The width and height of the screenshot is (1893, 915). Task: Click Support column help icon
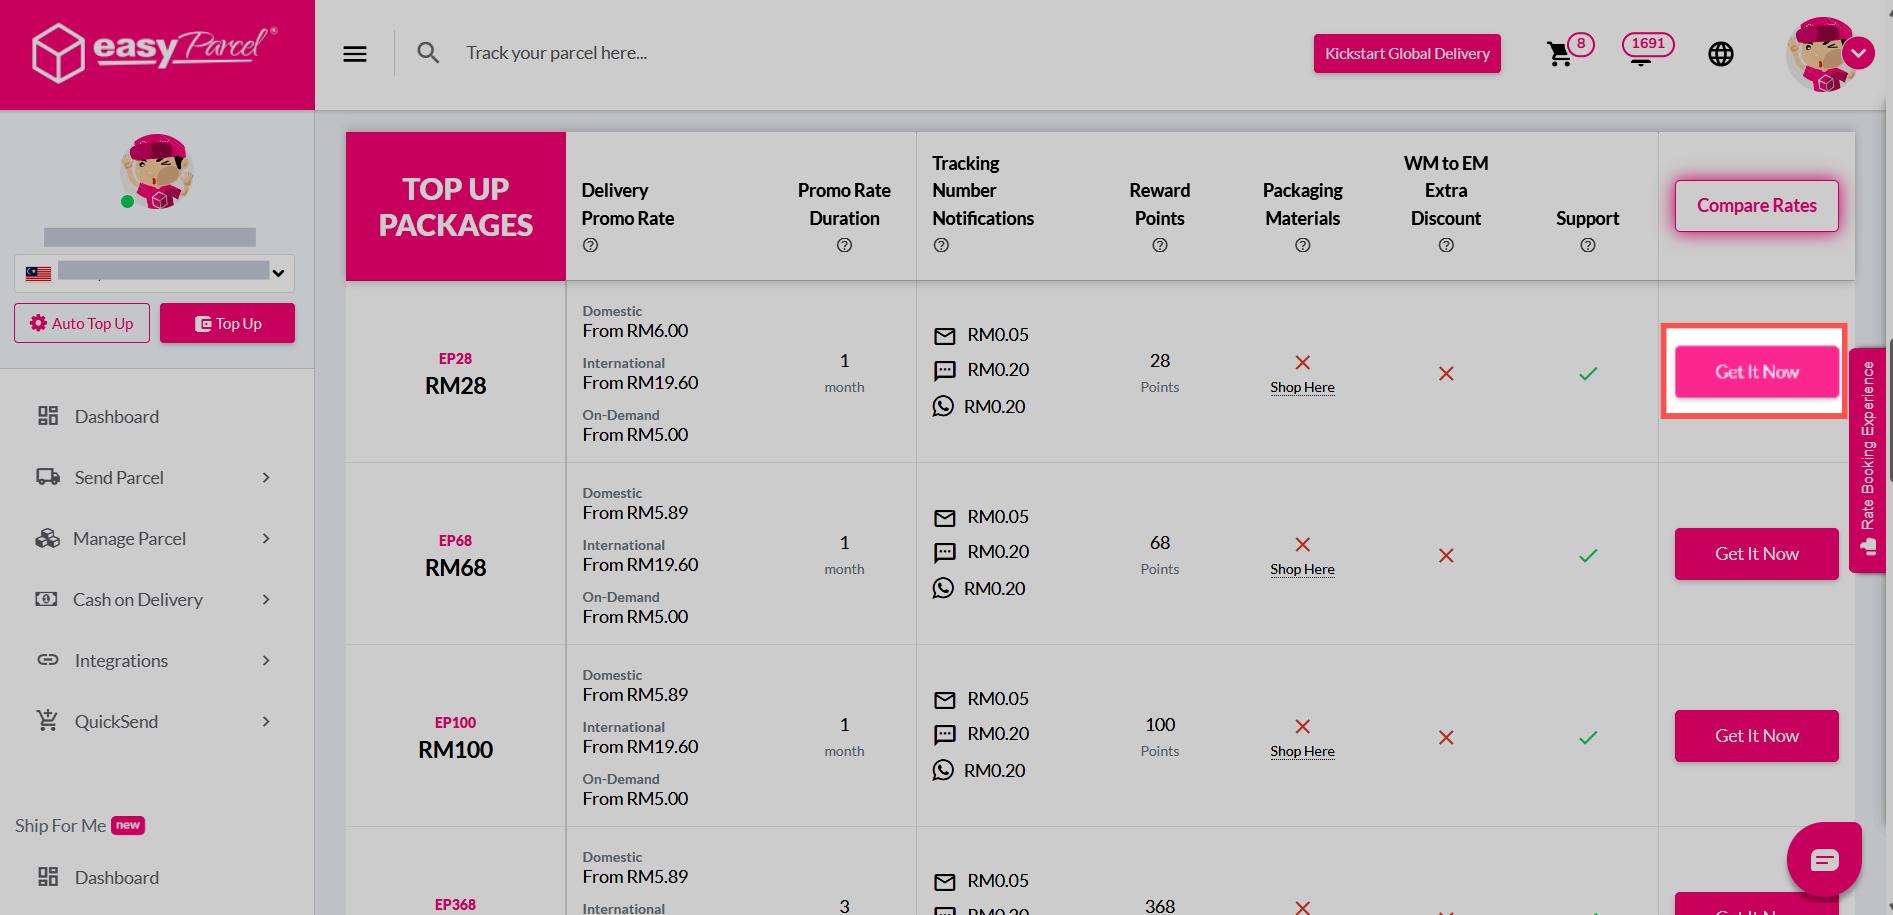tap(1588, 245)
